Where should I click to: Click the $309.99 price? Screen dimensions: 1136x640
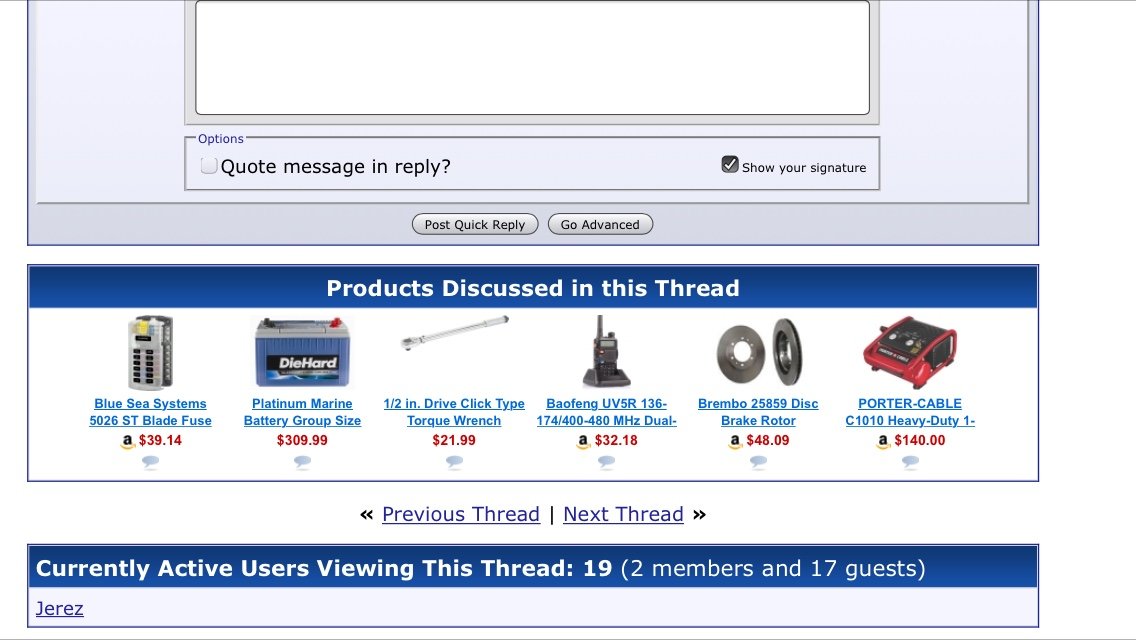point(302,441)
